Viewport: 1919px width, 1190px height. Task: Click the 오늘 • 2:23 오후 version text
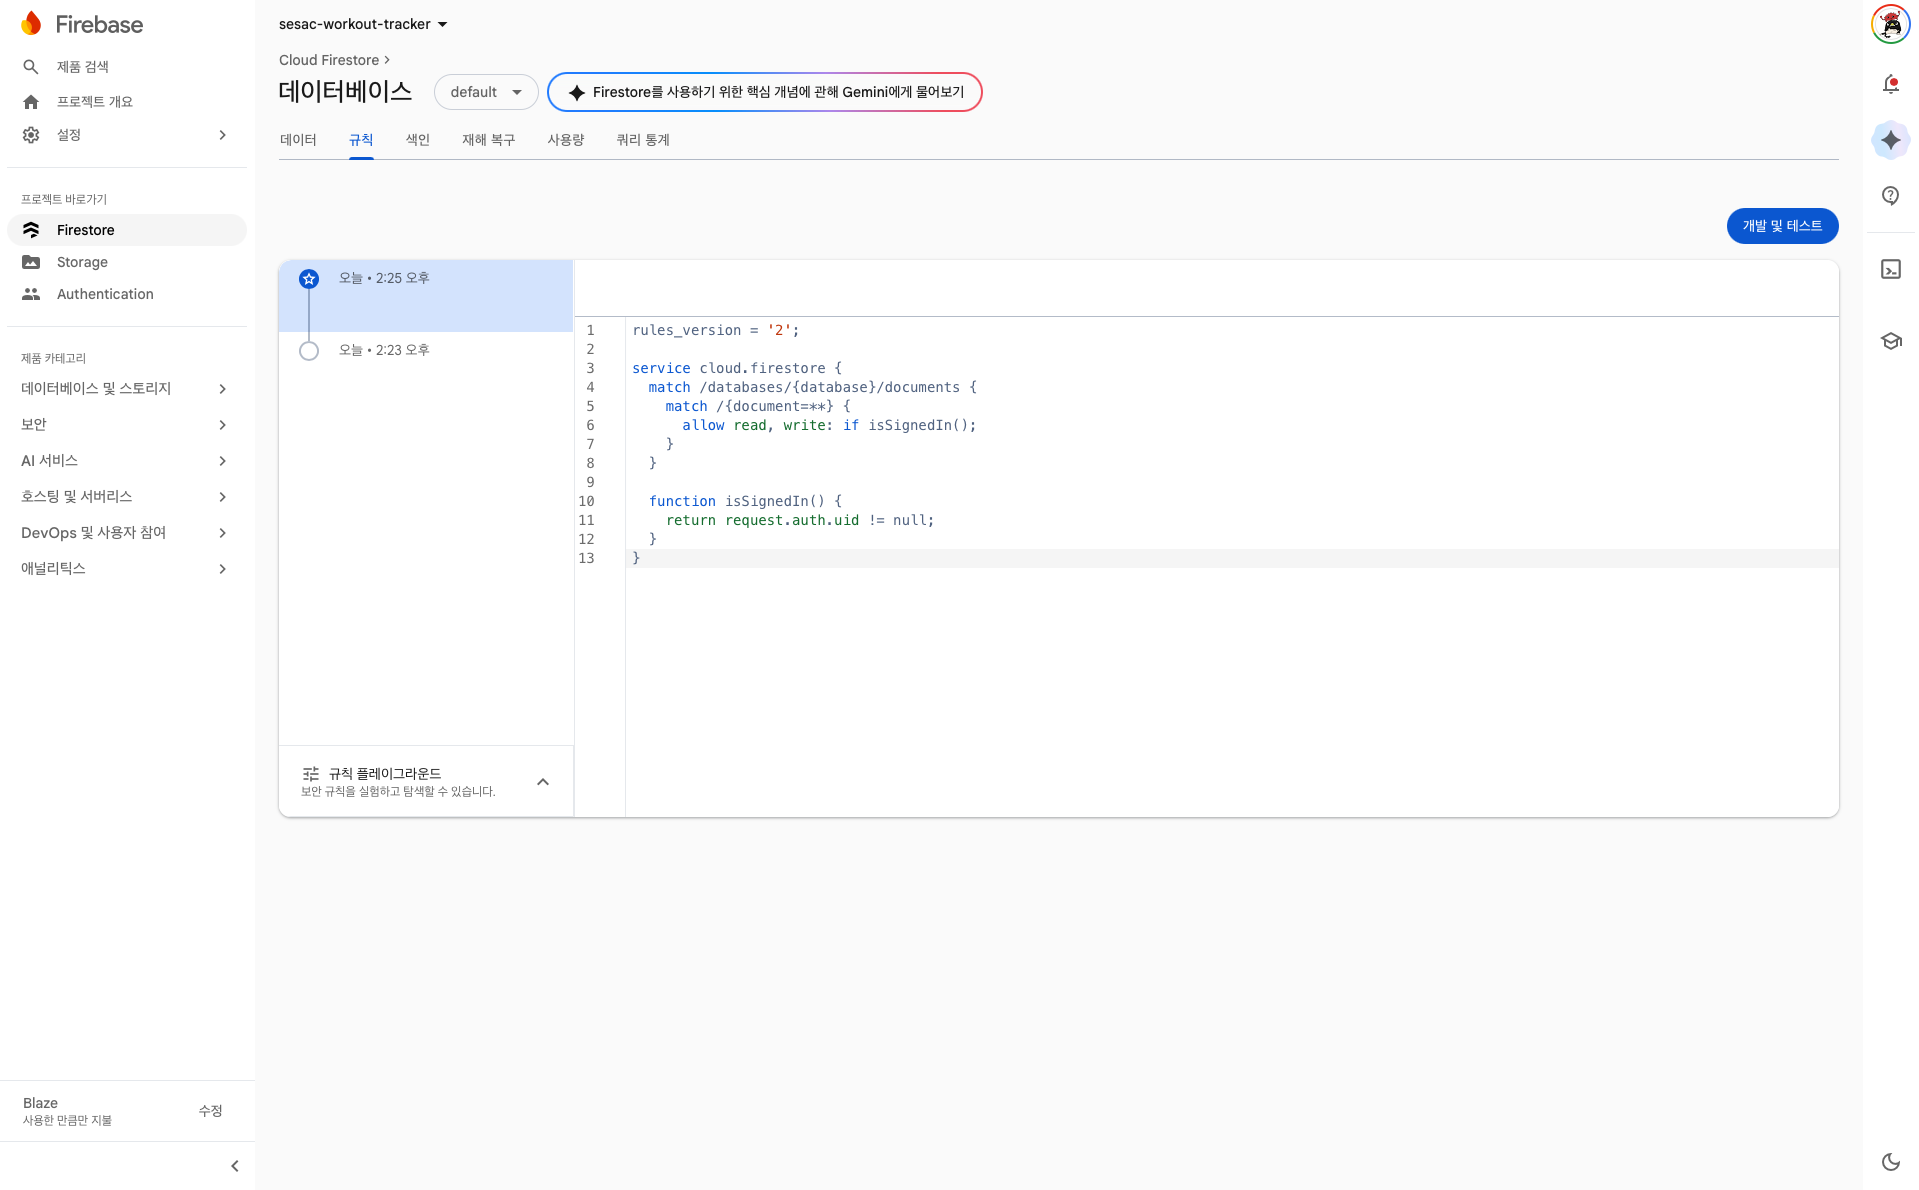384,350
